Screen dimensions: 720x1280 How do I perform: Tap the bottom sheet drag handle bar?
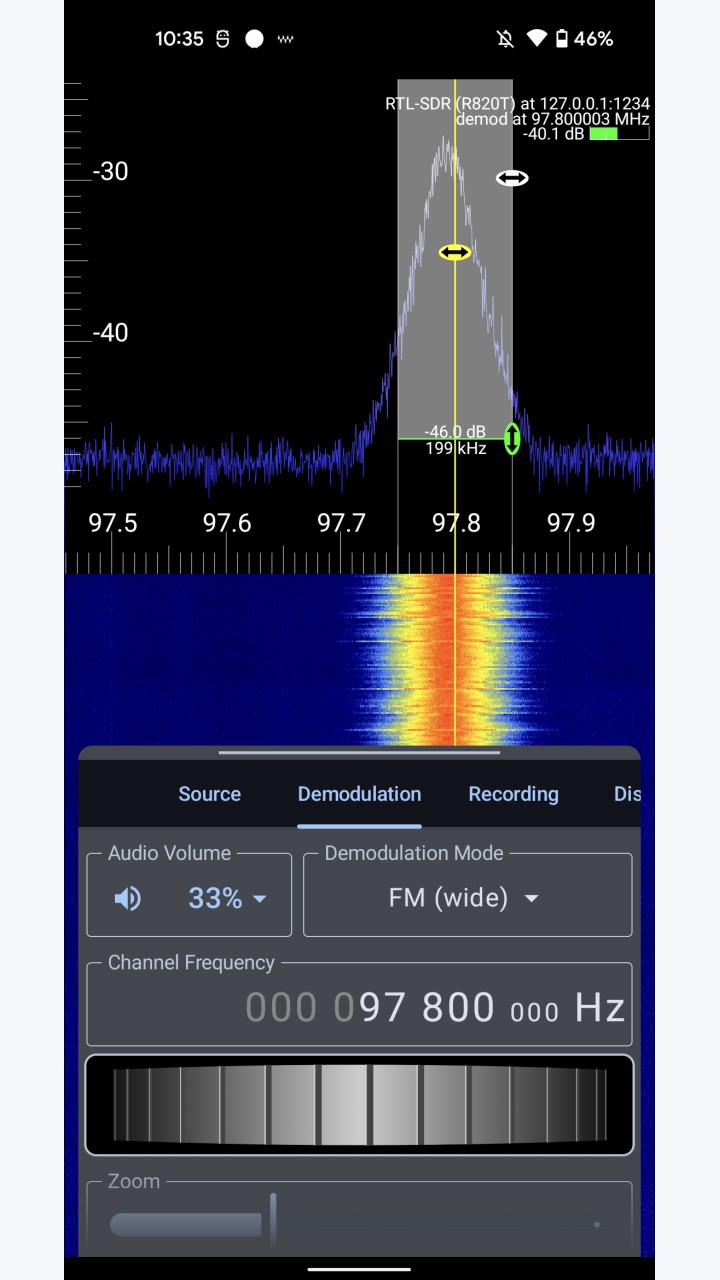[x=359, y=753]
